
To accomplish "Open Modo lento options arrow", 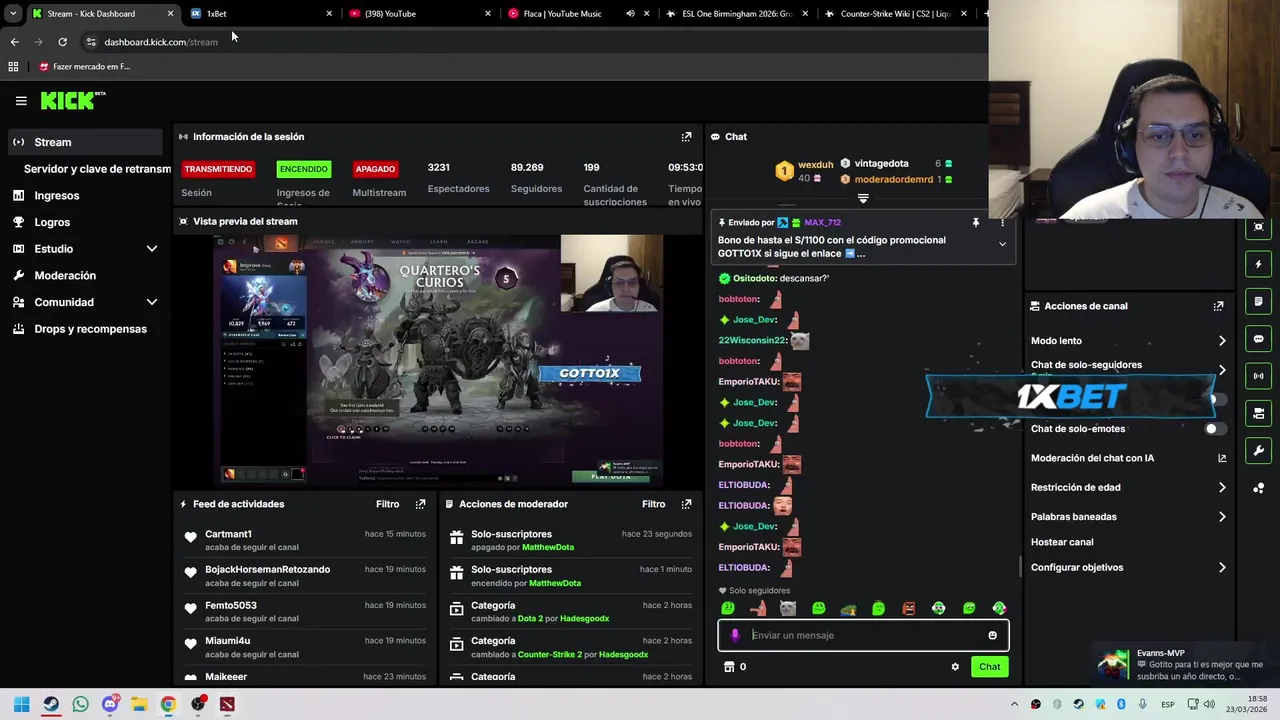I will (1222, 341).
